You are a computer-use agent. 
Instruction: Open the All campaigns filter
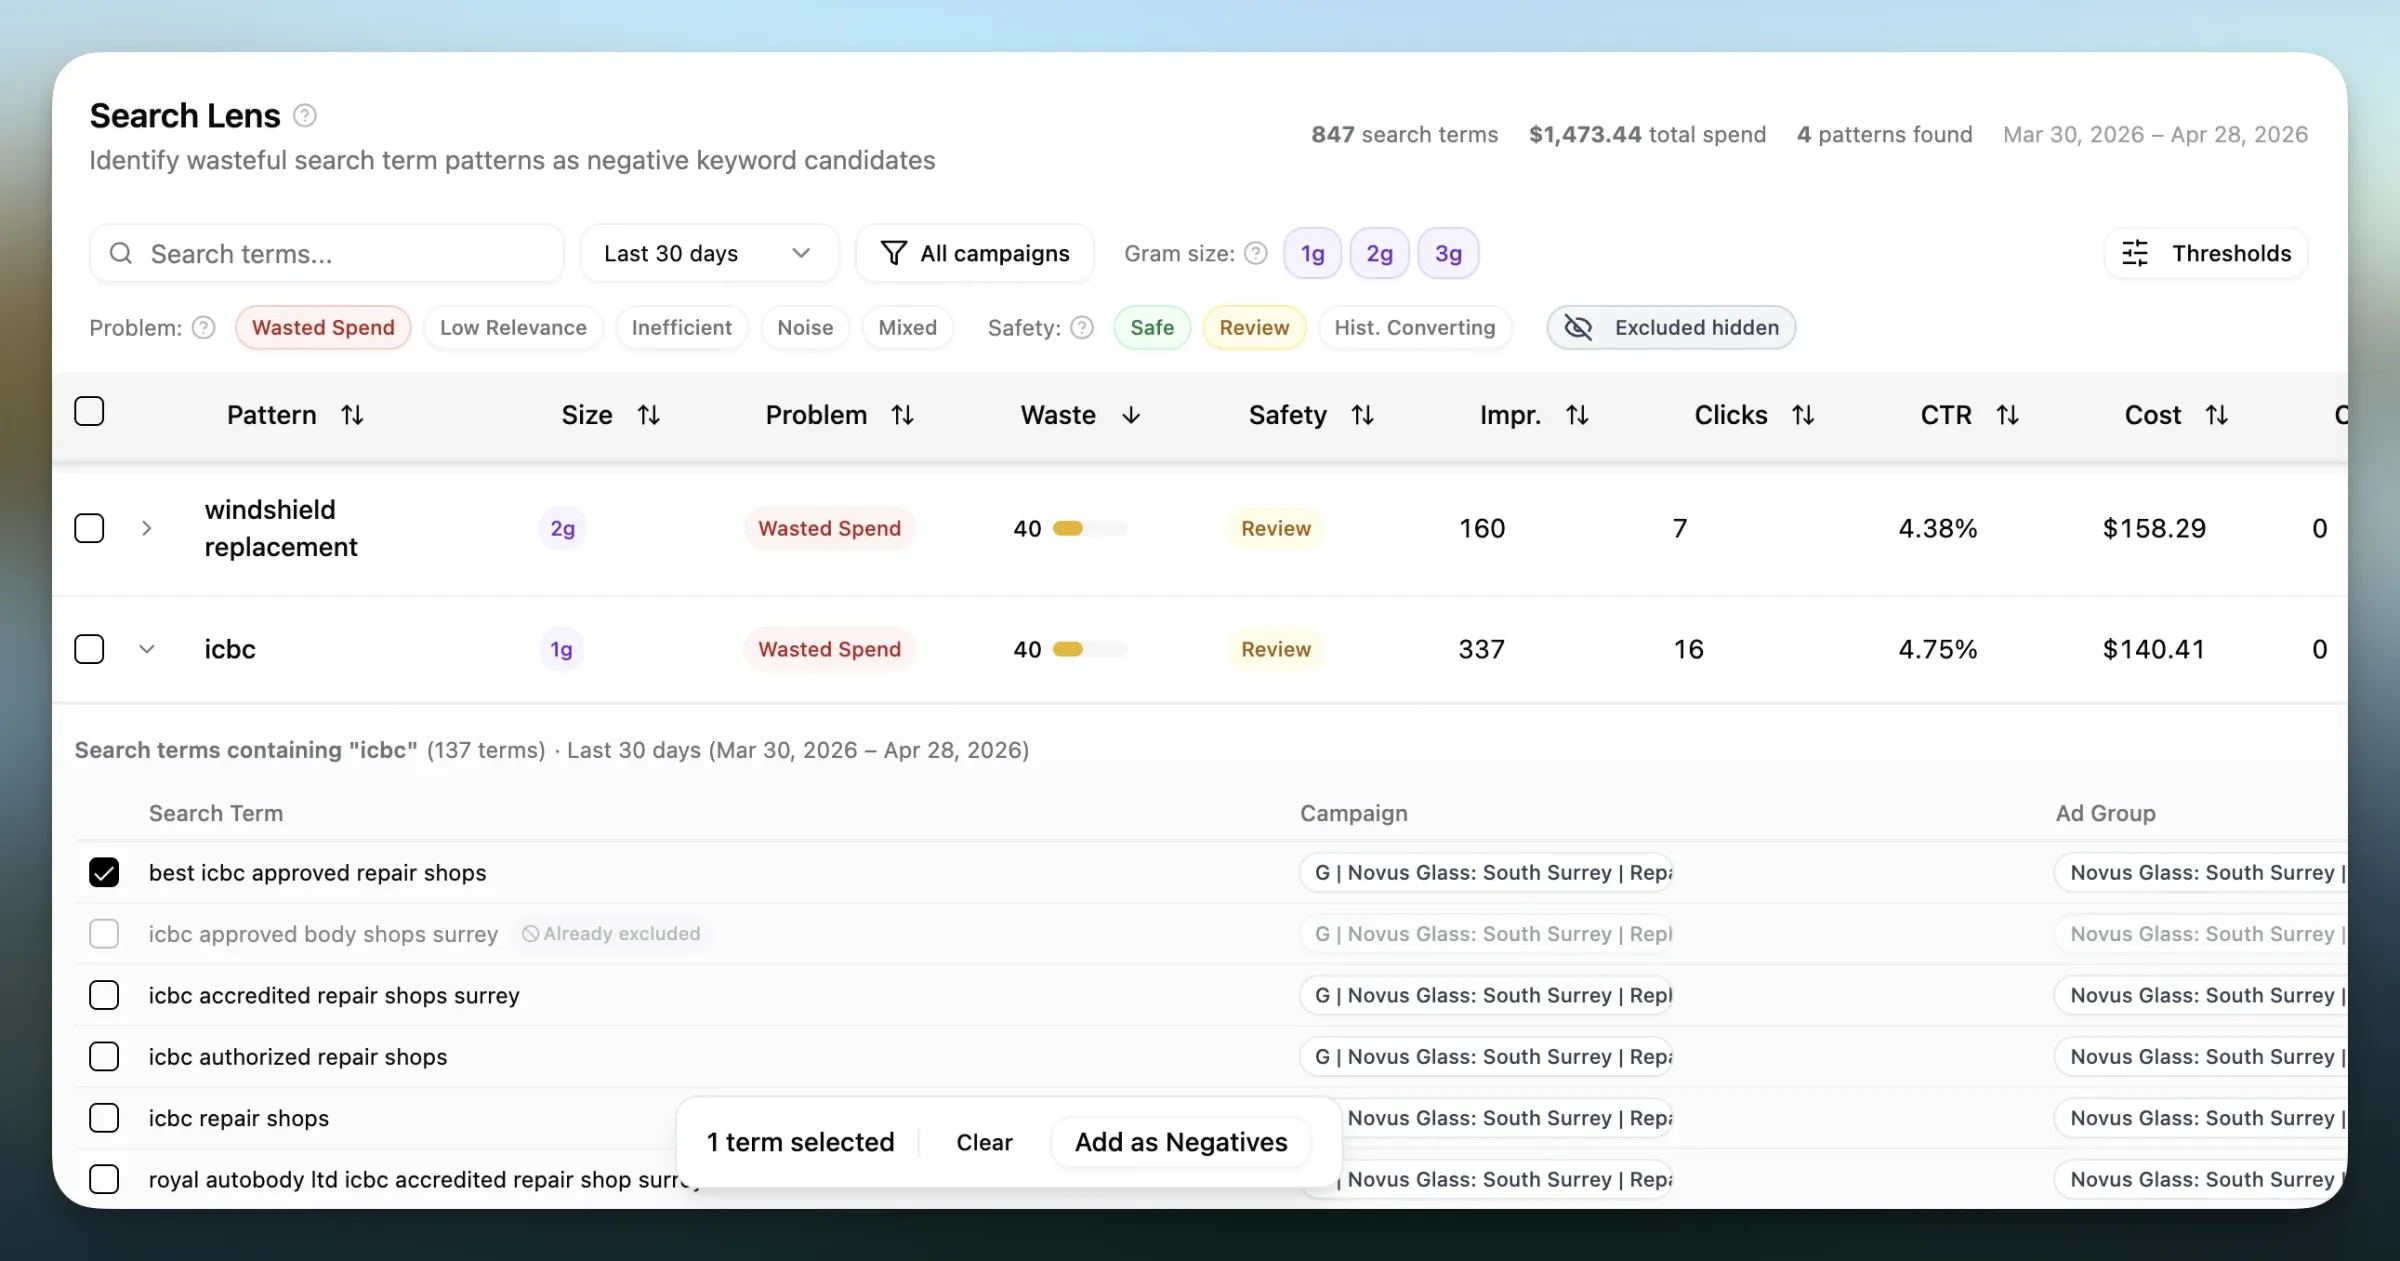coord(975,253)
